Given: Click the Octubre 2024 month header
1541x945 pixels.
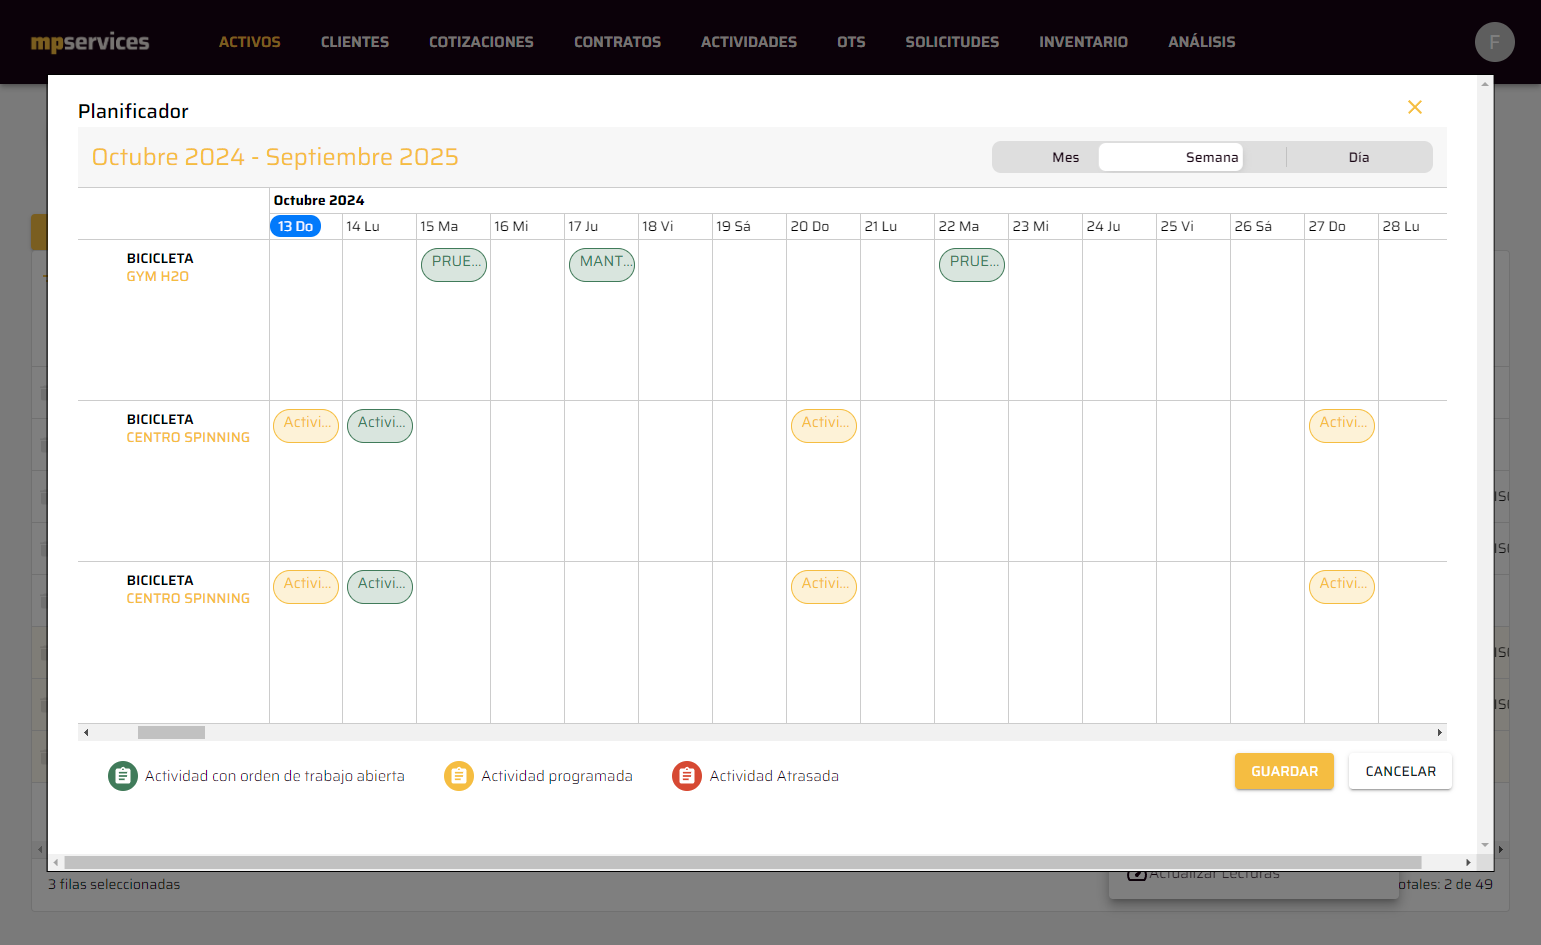Looking at the screenshot, I should [319, 200].
